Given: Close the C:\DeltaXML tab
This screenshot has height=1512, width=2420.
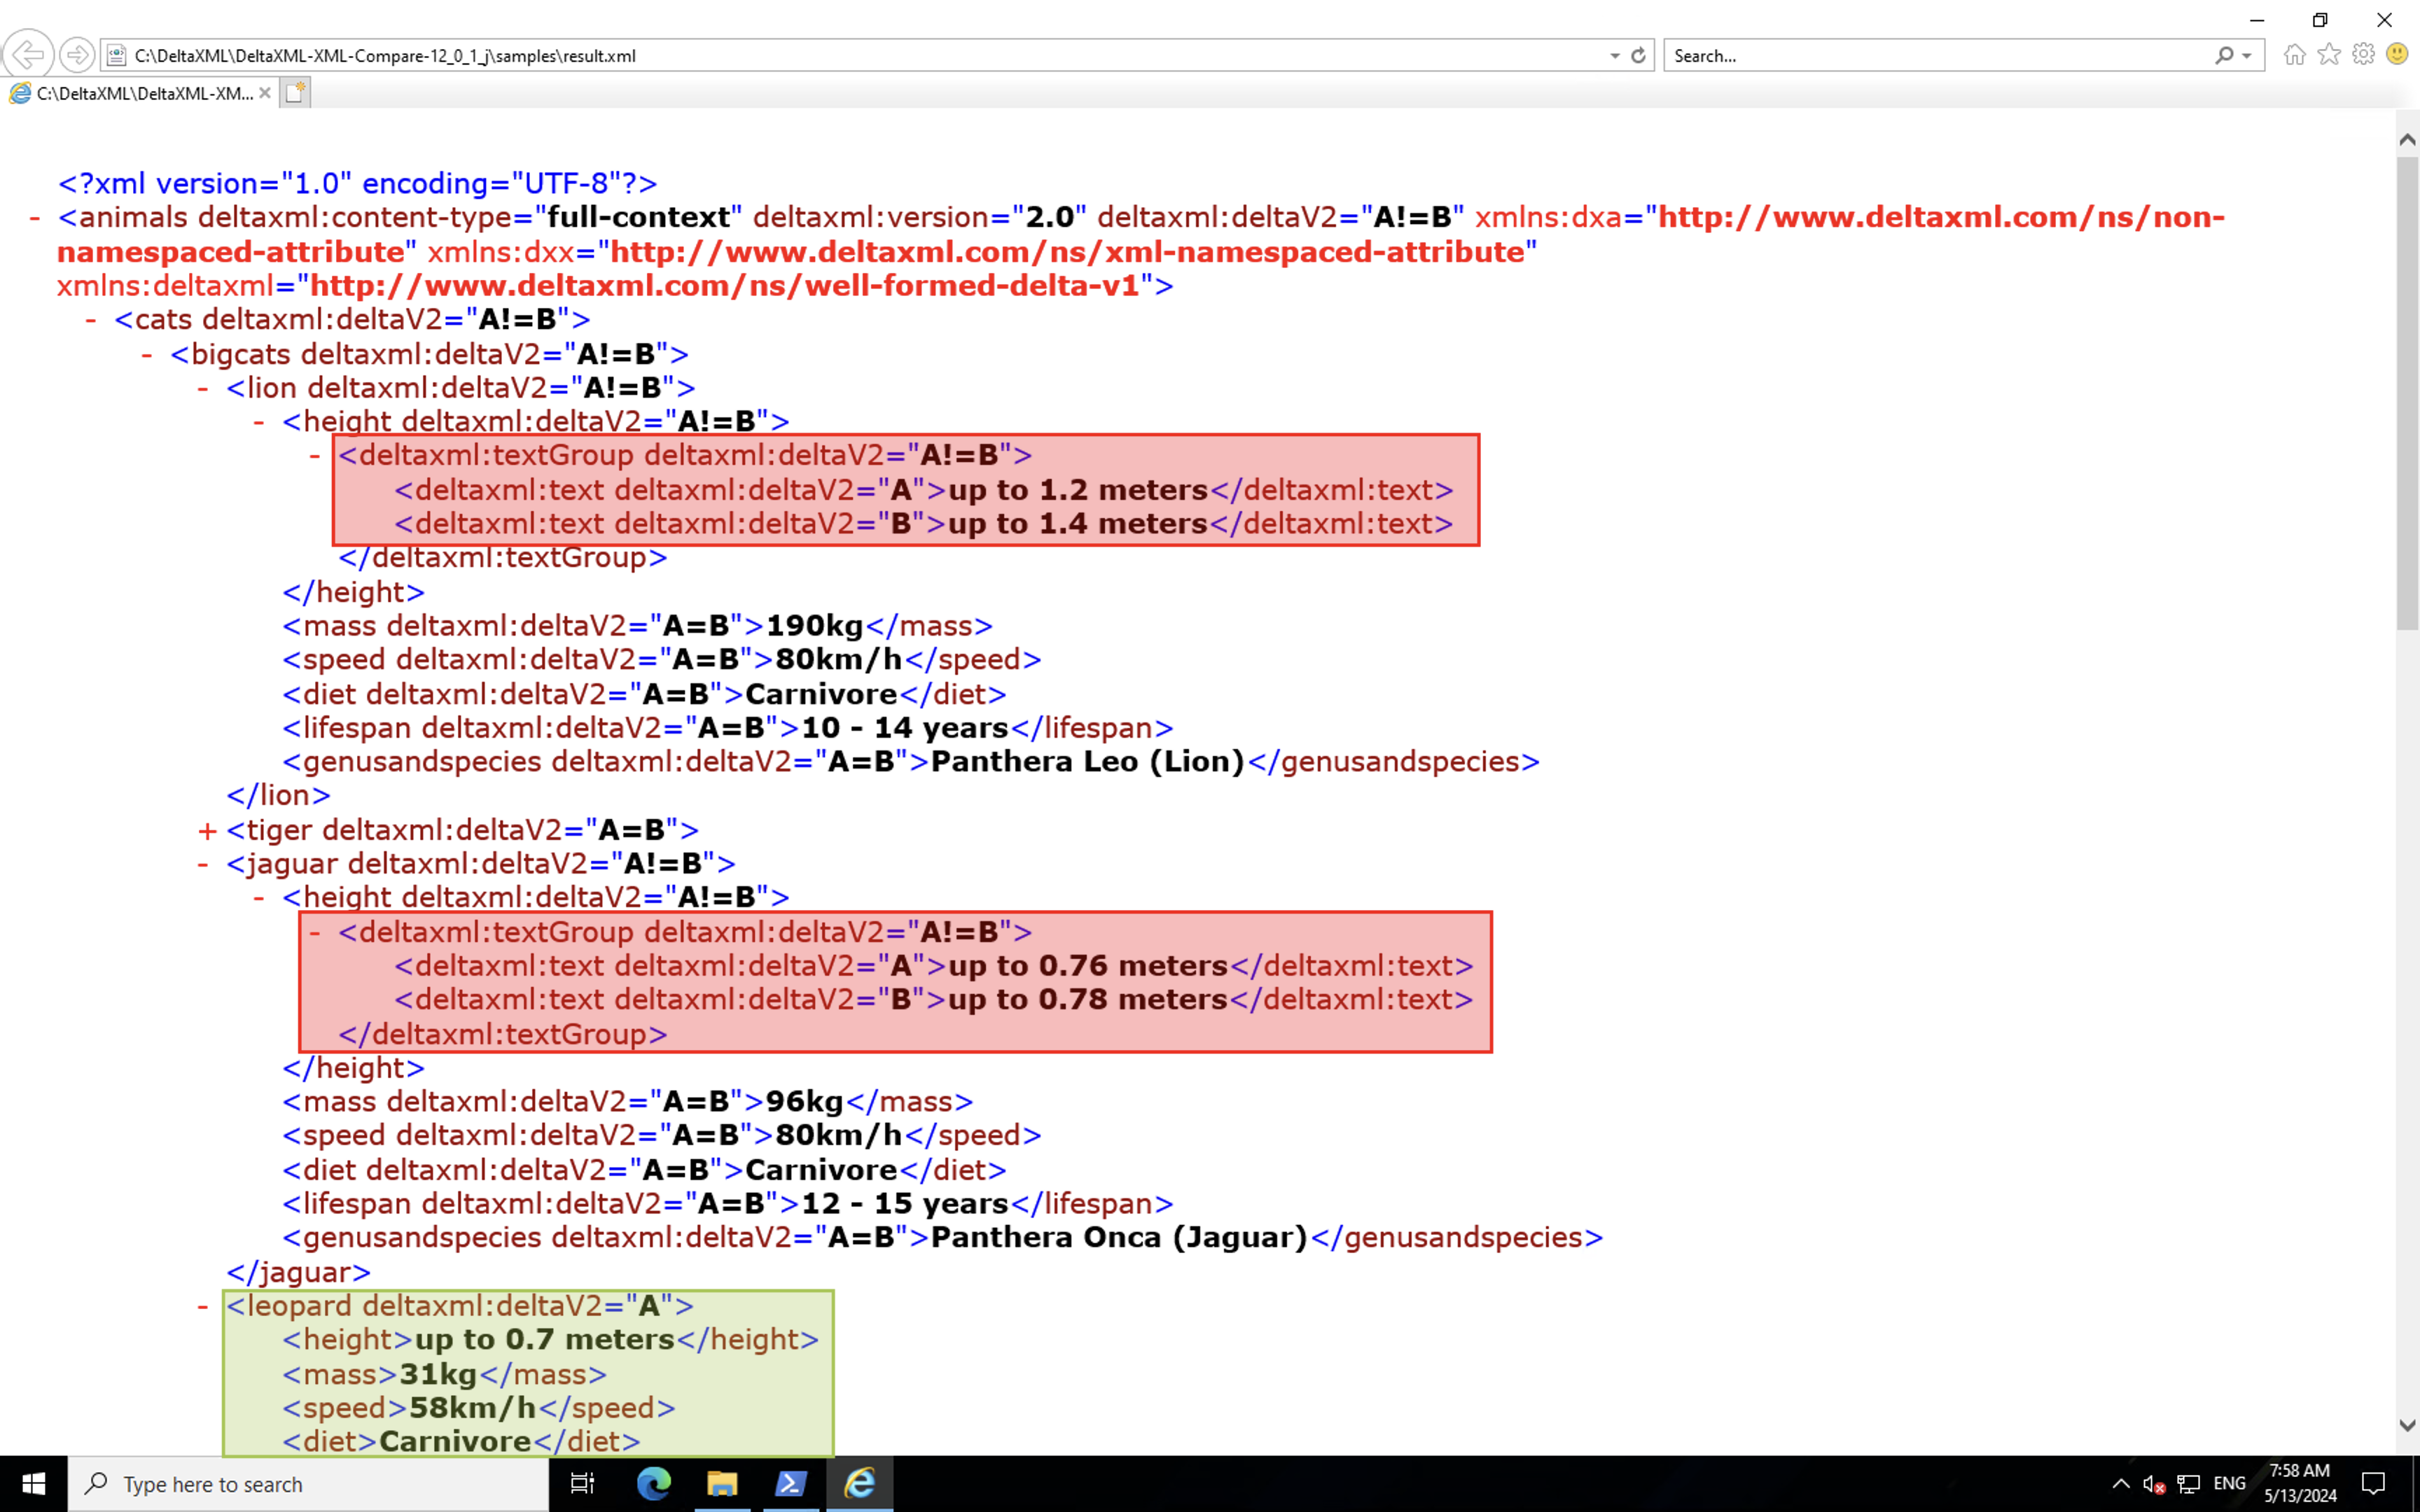Looking at the screenshot, I should 264,93.
